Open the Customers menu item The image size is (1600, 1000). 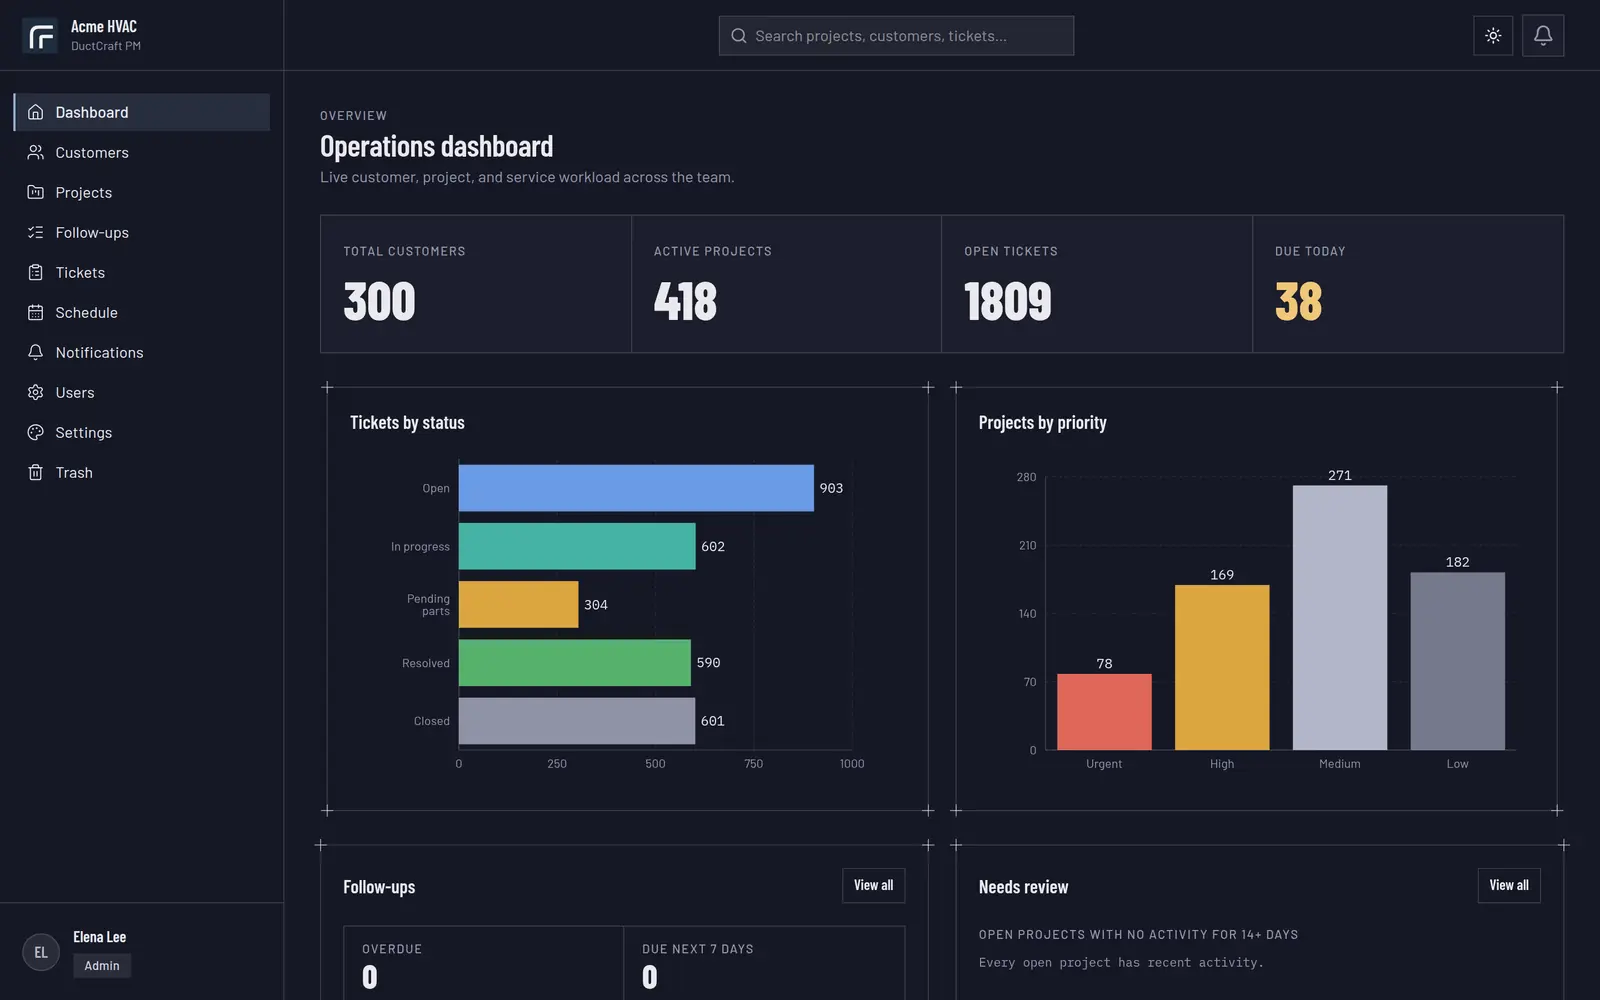(x=142, y=152)
